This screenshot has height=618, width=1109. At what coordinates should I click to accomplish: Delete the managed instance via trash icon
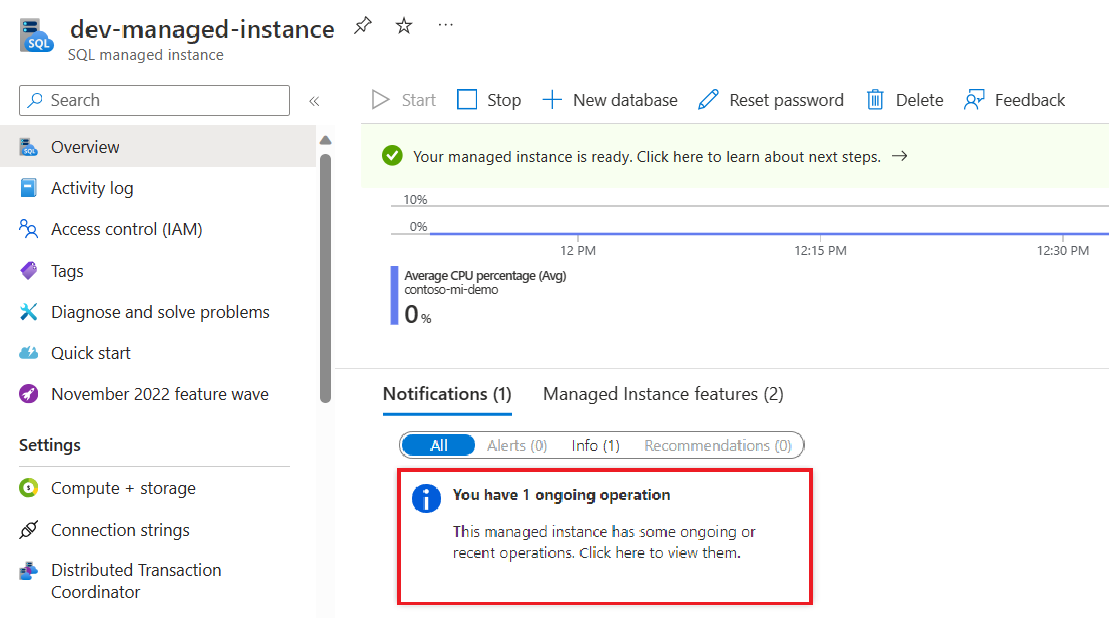click(x=875, y=100)
